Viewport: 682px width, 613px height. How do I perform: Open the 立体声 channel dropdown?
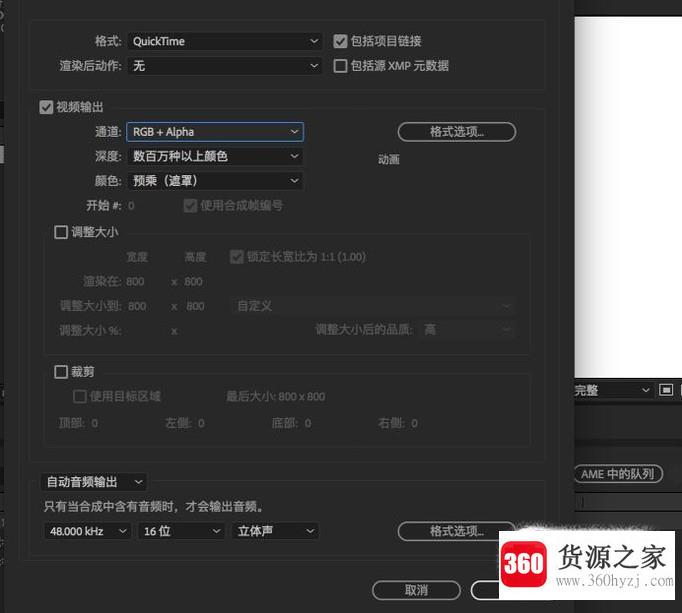point(275,531)
